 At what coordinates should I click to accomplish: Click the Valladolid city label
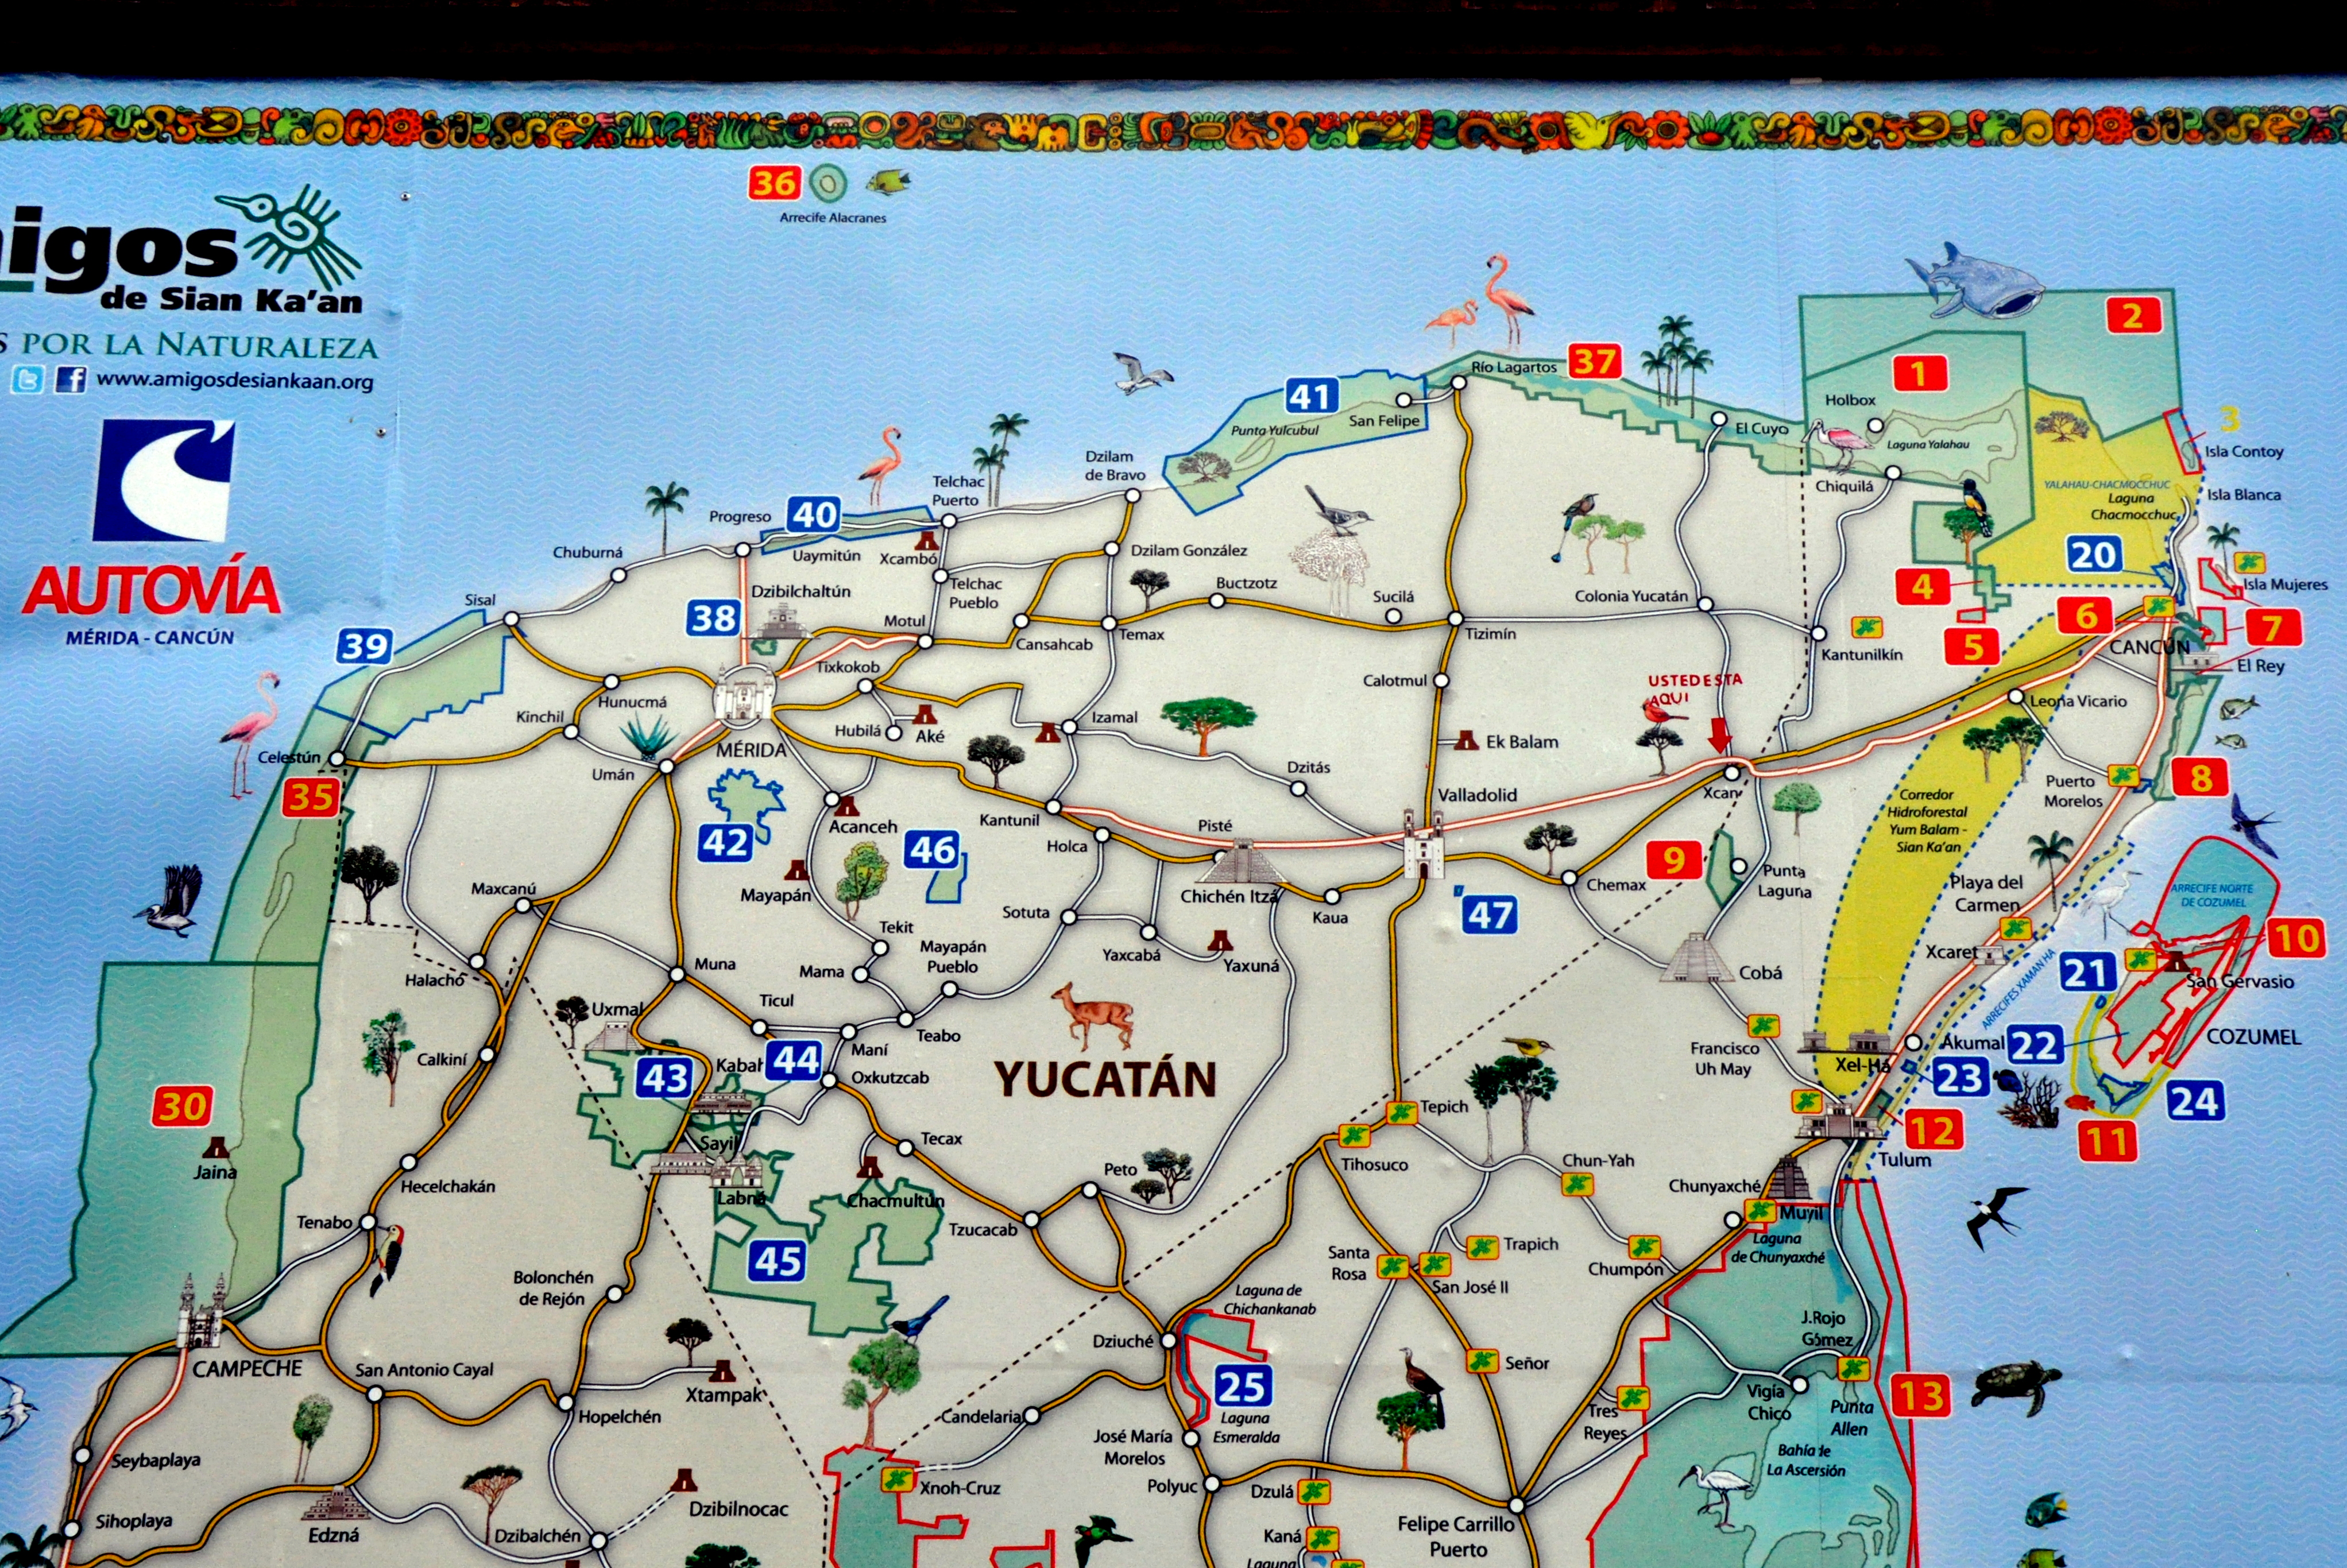pos(1477,796)
